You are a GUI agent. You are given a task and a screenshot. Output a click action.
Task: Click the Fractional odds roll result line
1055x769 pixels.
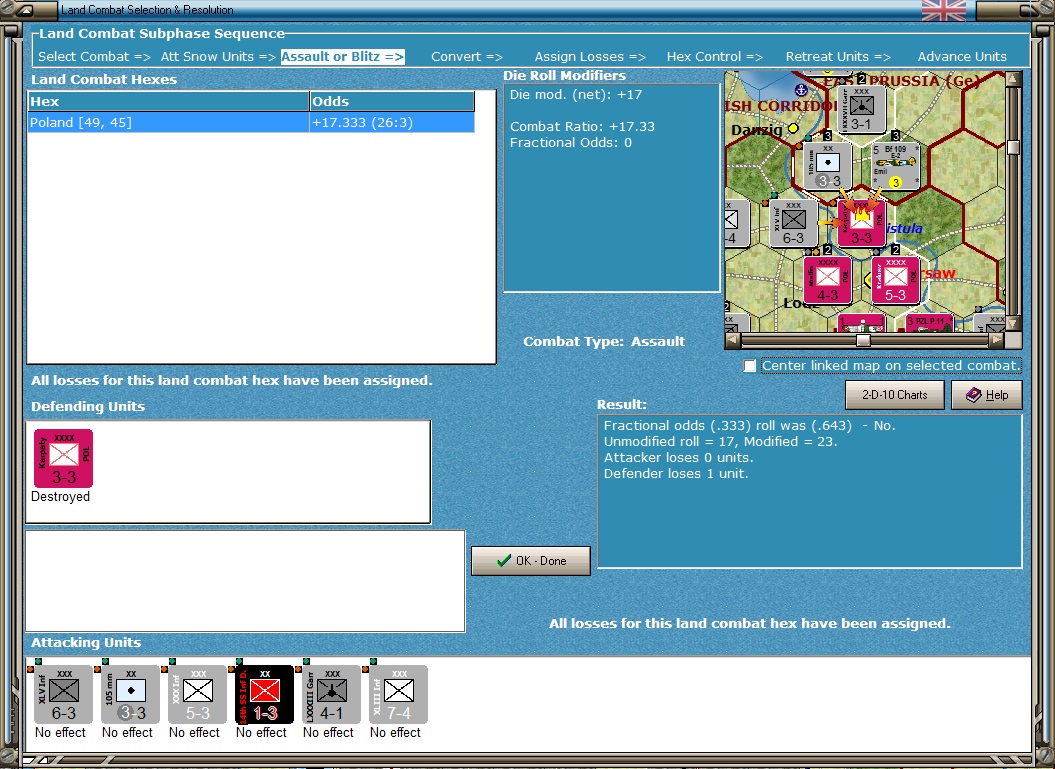[750, 425]
